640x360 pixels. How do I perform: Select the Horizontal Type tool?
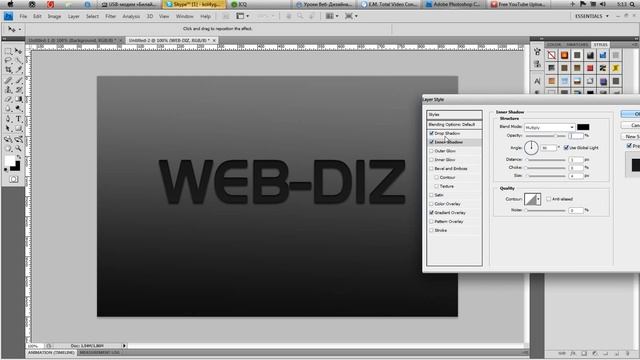pyautogui.click(x=18, y=119)
